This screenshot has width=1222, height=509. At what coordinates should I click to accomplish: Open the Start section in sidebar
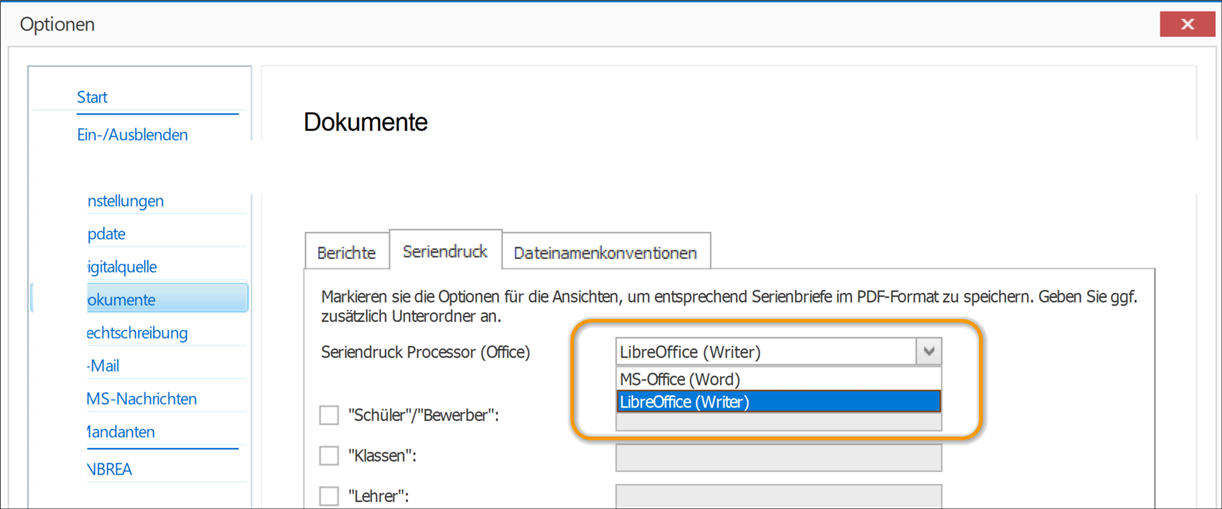[x=92, y=97]
